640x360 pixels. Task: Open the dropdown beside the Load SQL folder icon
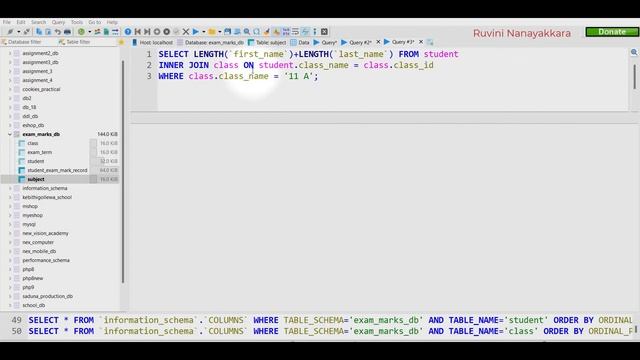pyautogui.click(x=220, y=32)
